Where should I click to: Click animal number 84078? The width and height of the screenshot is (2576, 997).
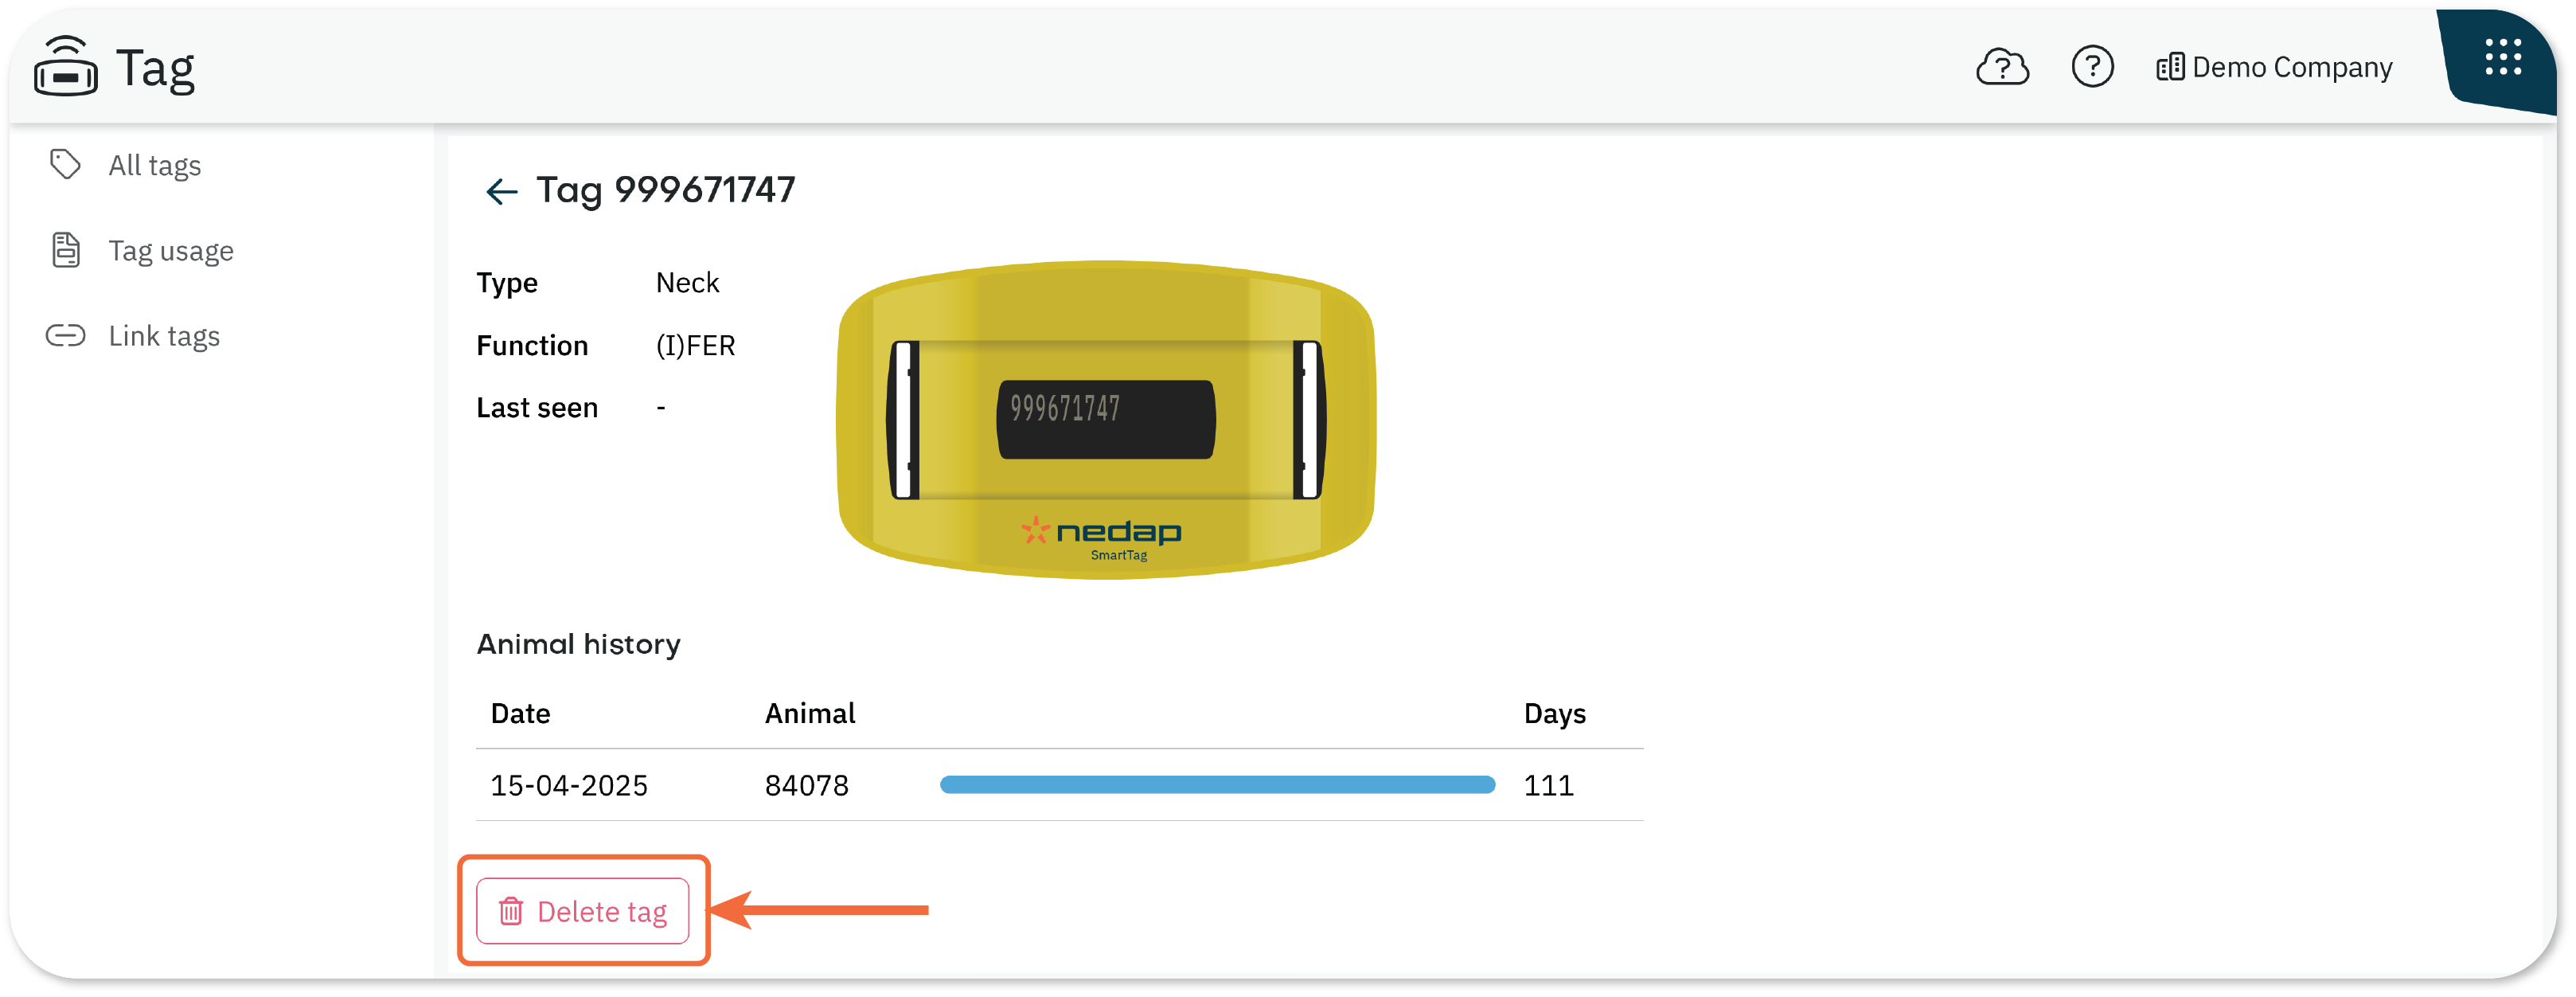tap(806, 786)
